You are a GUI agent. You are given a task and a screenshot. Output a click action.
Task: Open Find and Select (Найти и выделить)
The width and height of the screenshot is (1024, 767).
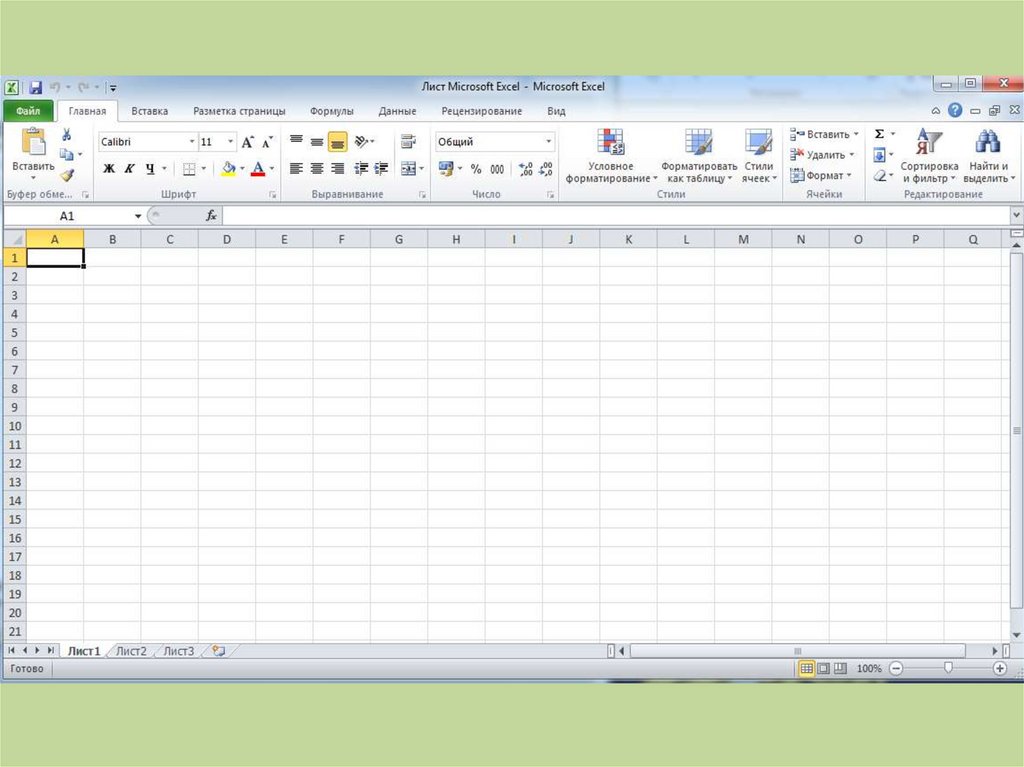989,156
